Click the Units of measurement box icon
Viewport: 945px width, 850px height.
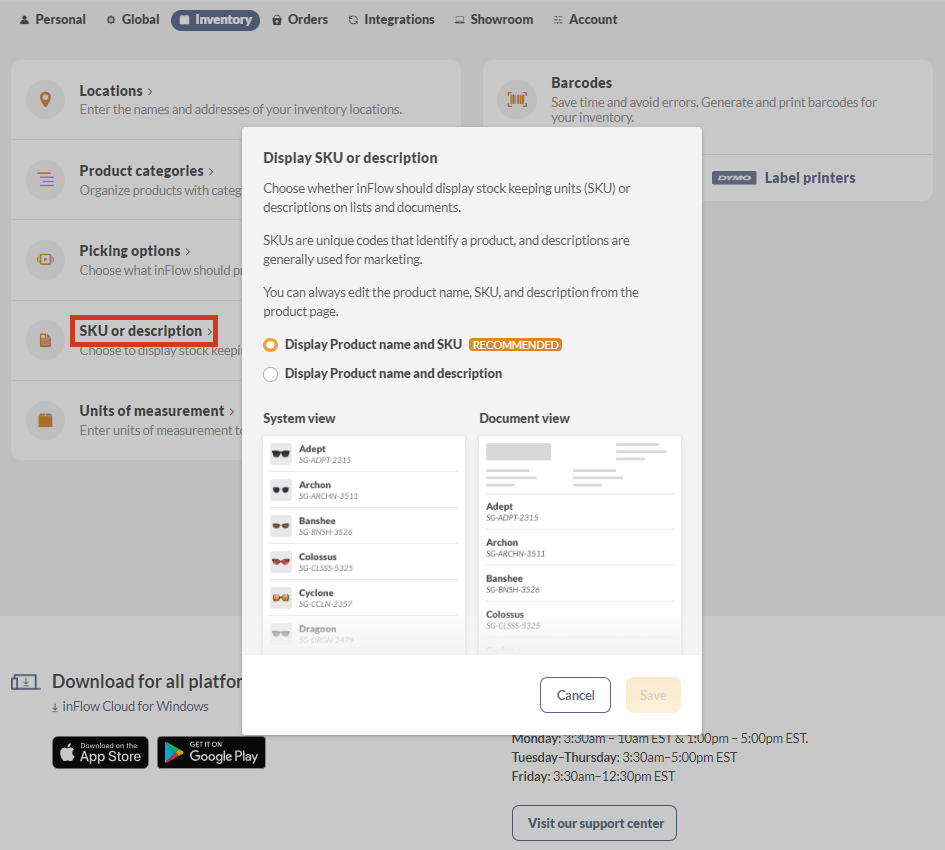click(45, 420)
